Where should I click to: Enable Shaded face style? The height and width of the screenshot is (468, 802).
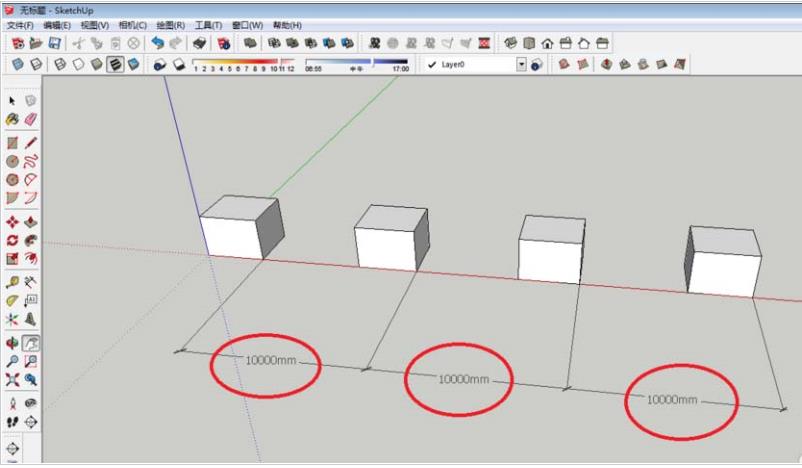click(x=97, y=64)
